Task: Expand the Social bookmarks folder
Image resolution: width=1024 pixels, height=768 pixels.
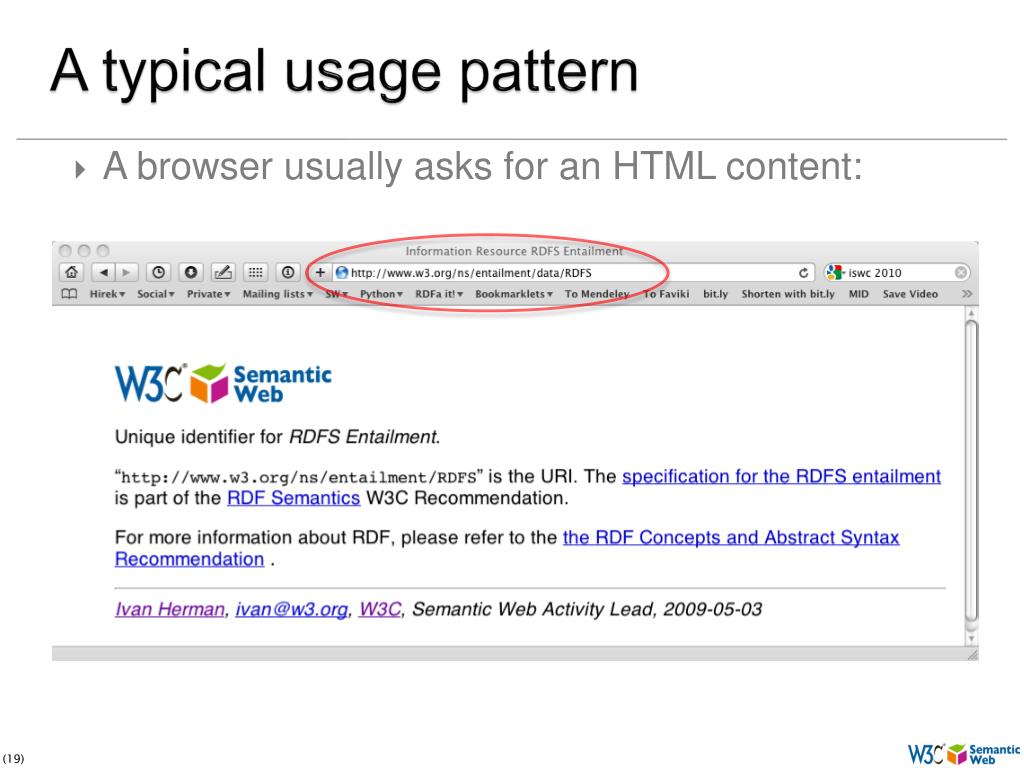Action: point(155,294)
